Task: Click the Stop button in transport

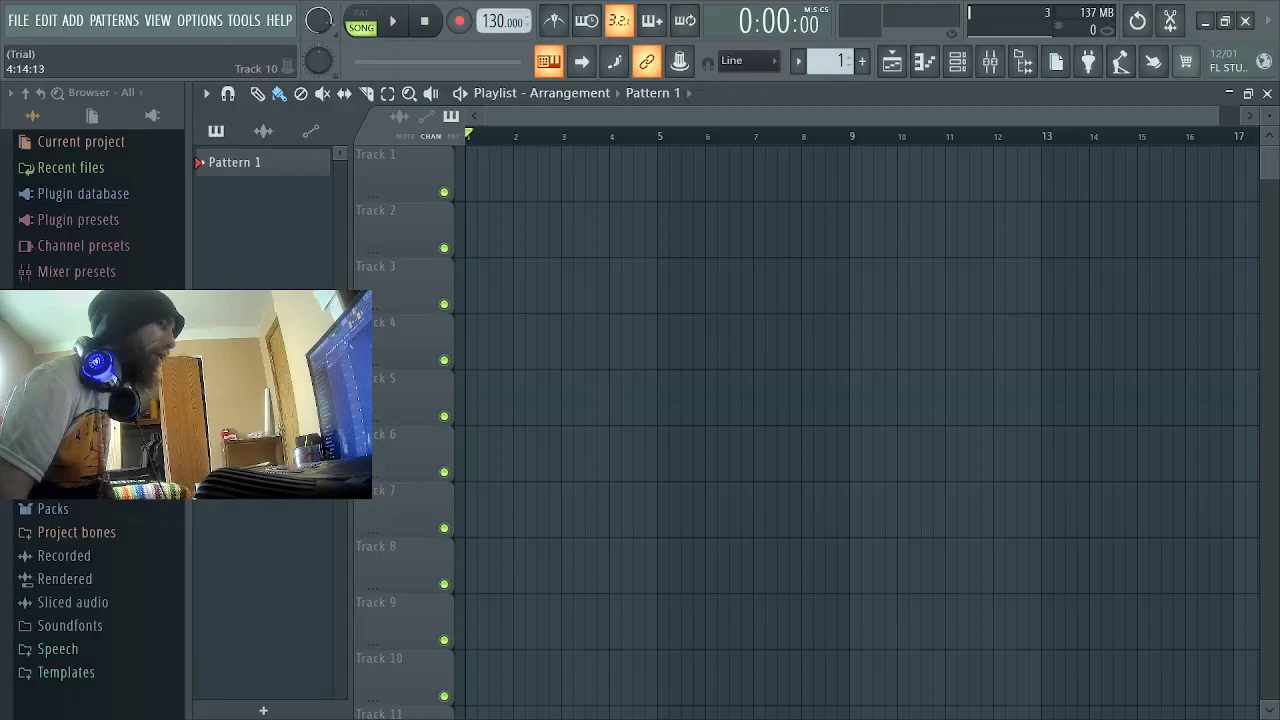Action: coord(424,21)
